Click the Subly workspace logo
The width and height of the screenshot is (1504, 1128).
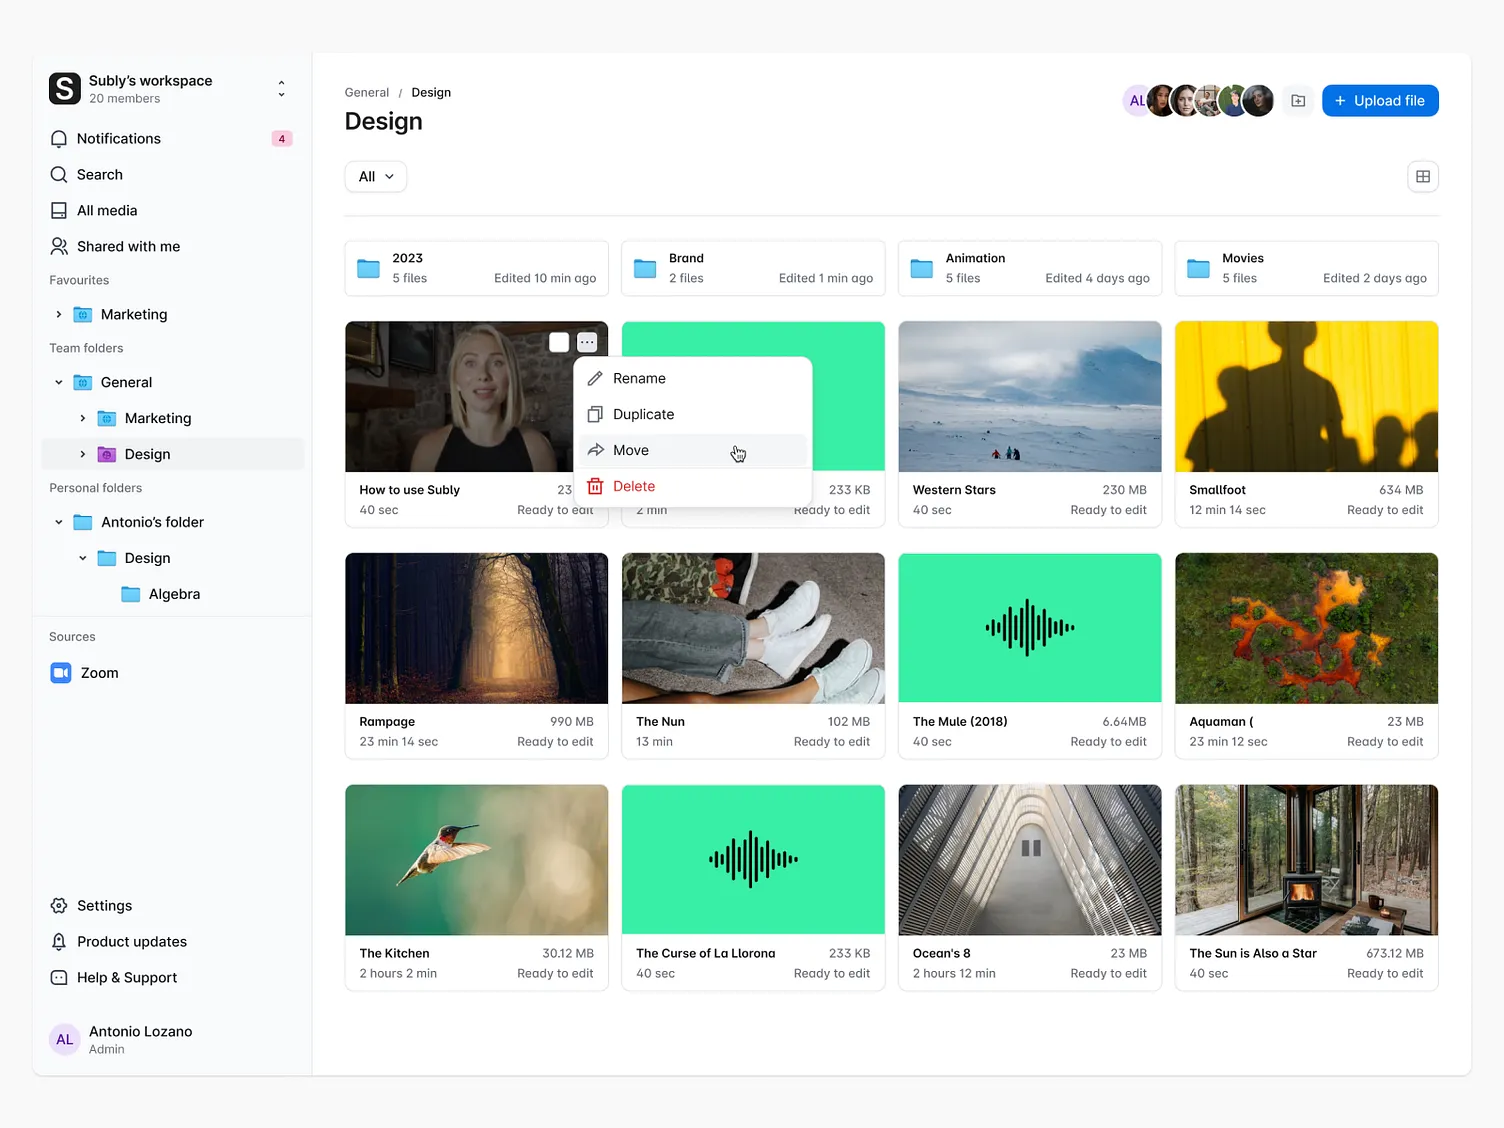(x=64, y=89)
